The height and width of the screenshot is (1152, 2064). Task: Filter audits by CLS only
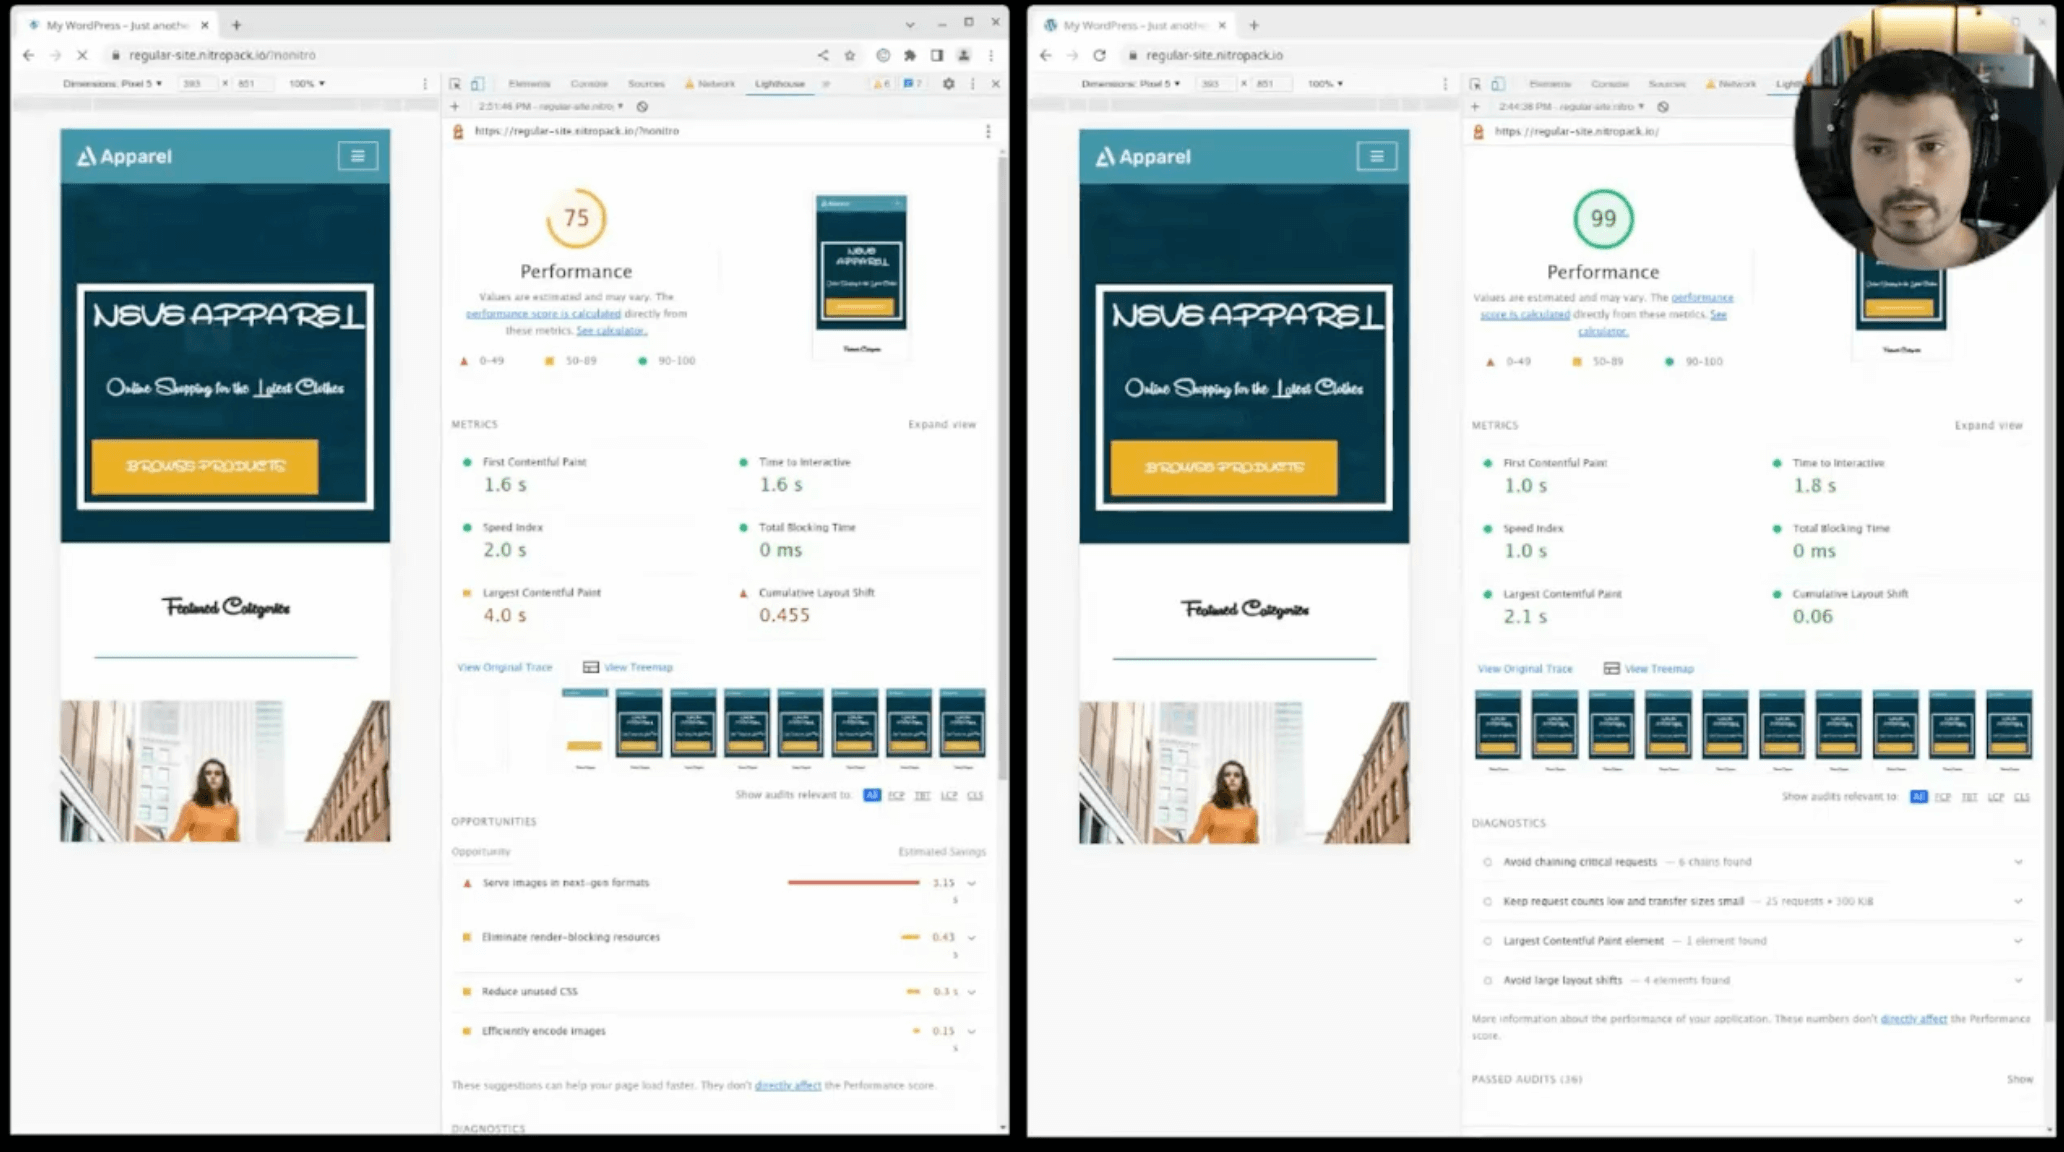tap(974, 795)
